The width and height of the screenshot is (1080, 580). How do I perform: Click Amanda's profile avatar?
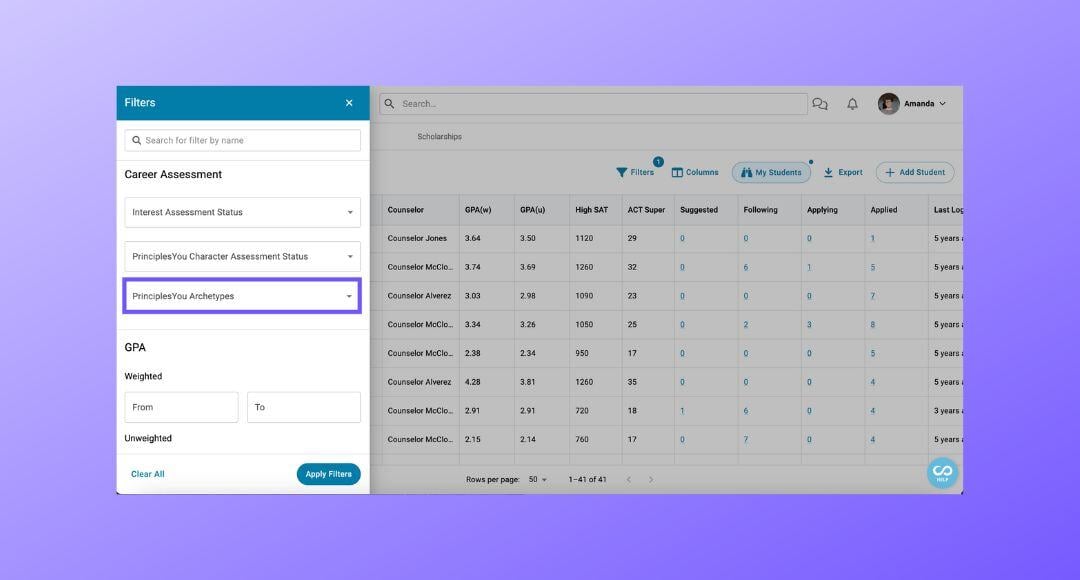tap(889, 104)
